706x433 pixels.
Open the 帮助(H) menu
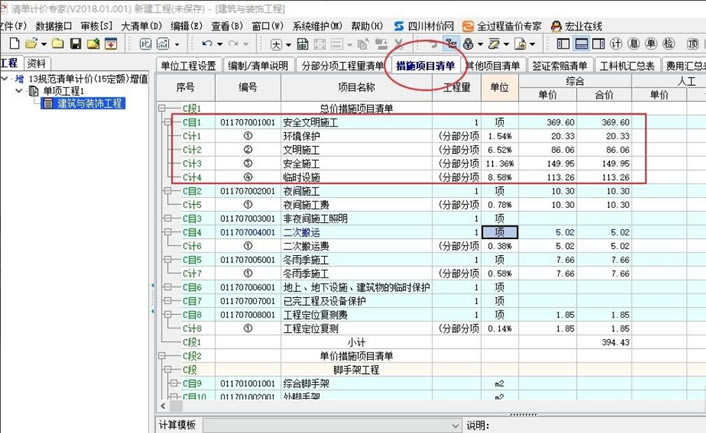pyautogui.click(x=367, y=26)
